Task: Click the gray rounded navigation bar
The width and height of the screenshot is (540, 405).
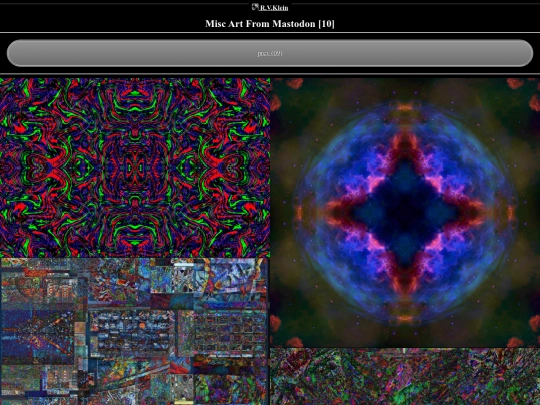Action: [270, 53]
